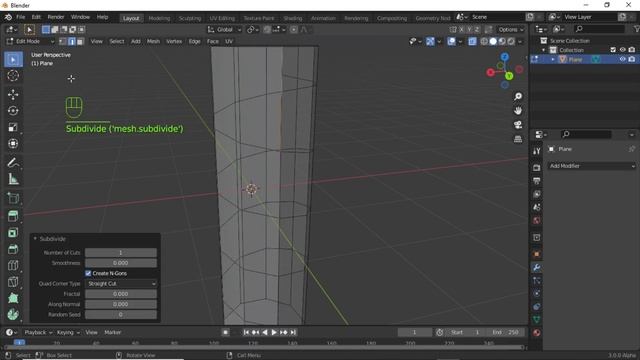Select the Loop Cut tool
Image resolution: width=640 pixels, height=360 pixels.
(13, 265)
